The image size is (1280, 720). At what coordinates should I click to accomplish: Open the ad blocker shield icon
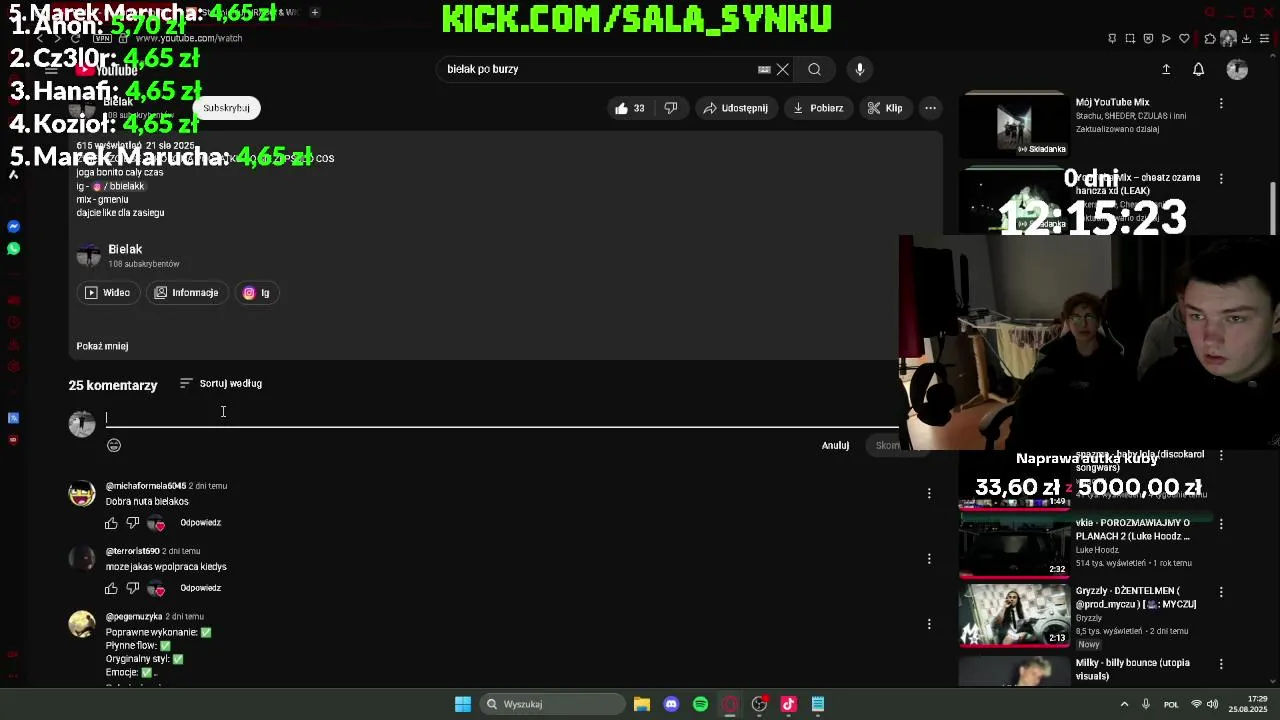(1148, 39)
